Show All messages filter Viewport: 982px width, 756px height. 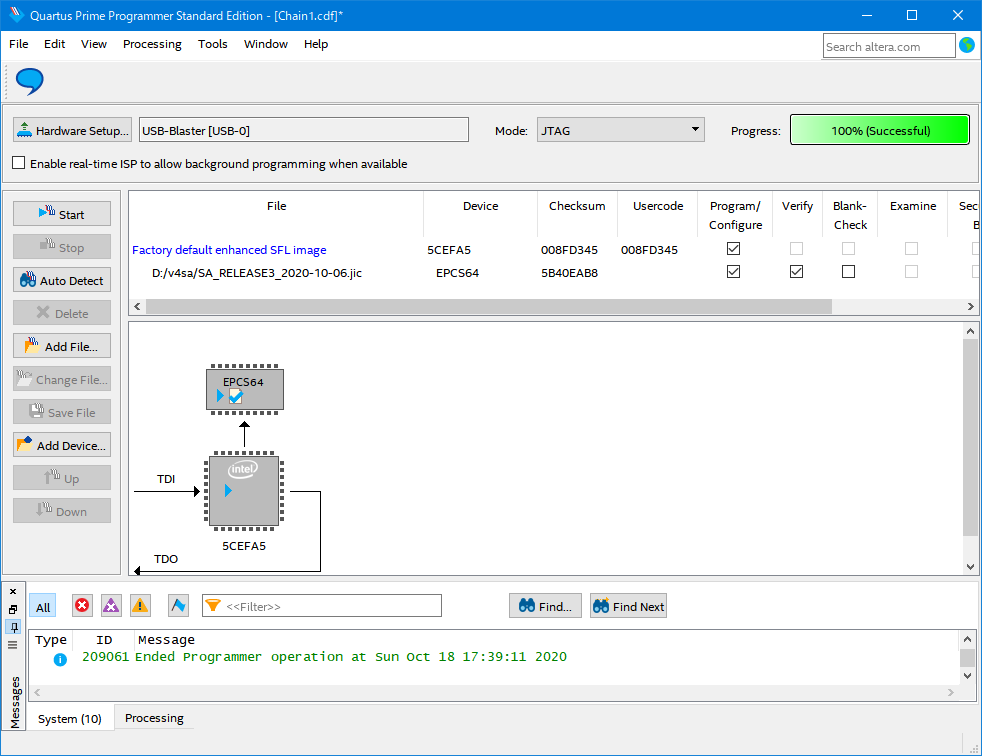pyautogui.click(x=43, y=606)
